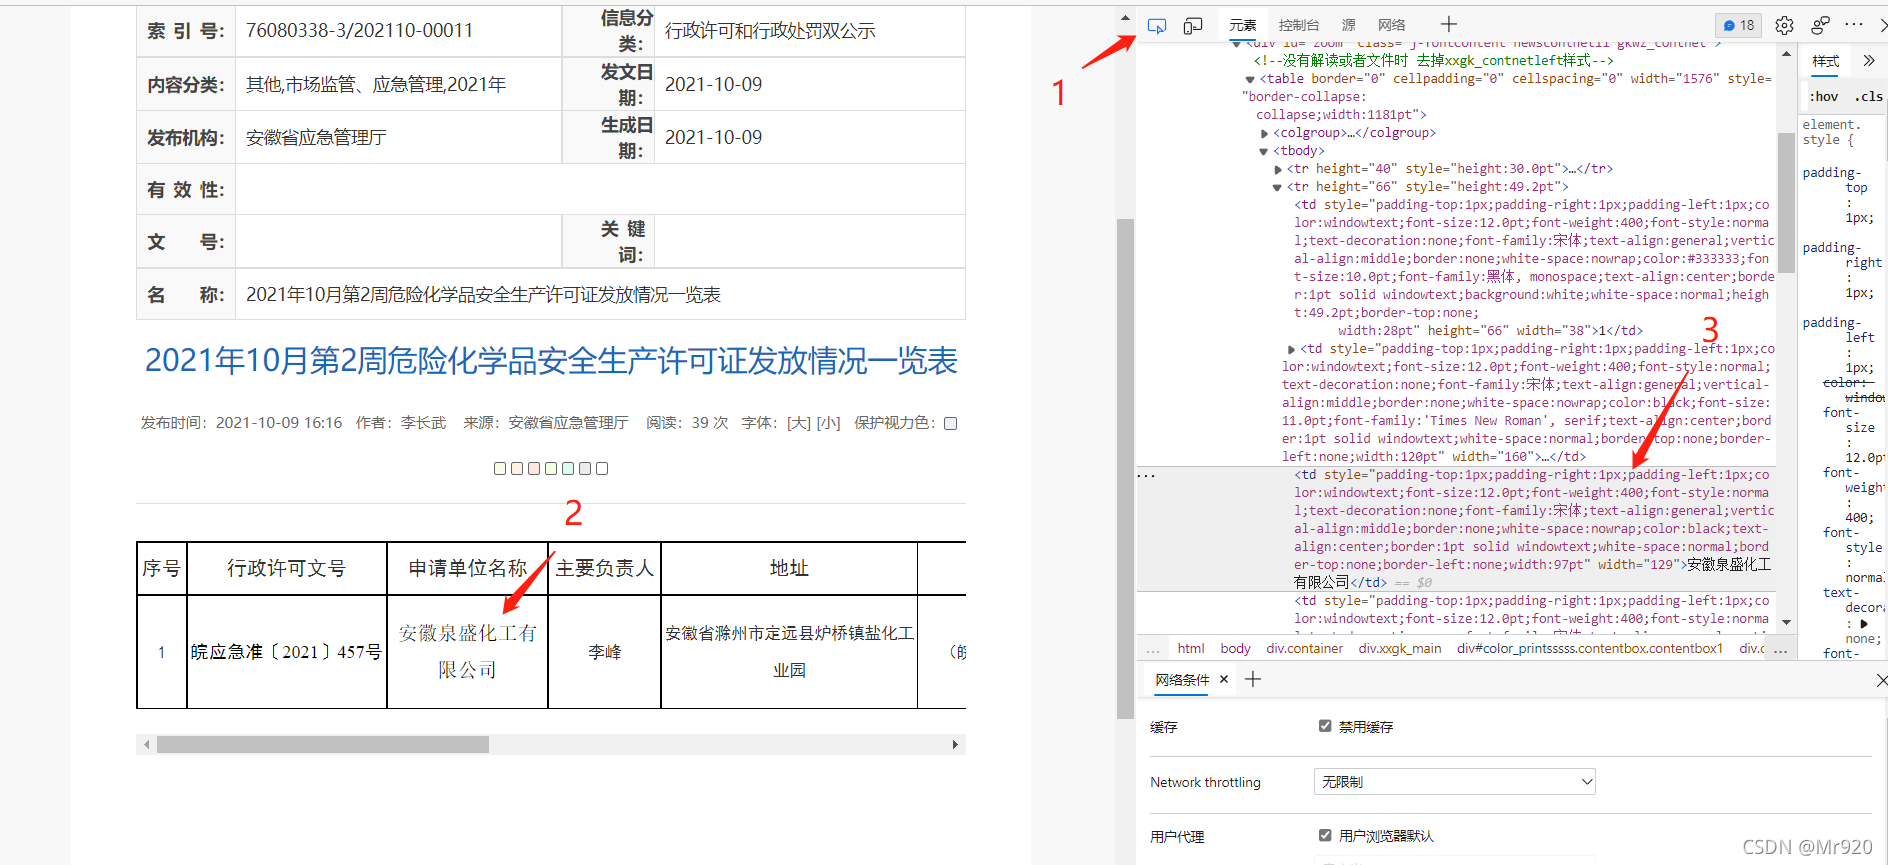This screenshot has width=1888, height=865.
Task: Open DevTools customize three-dot menu
Action: point(1854,25)
